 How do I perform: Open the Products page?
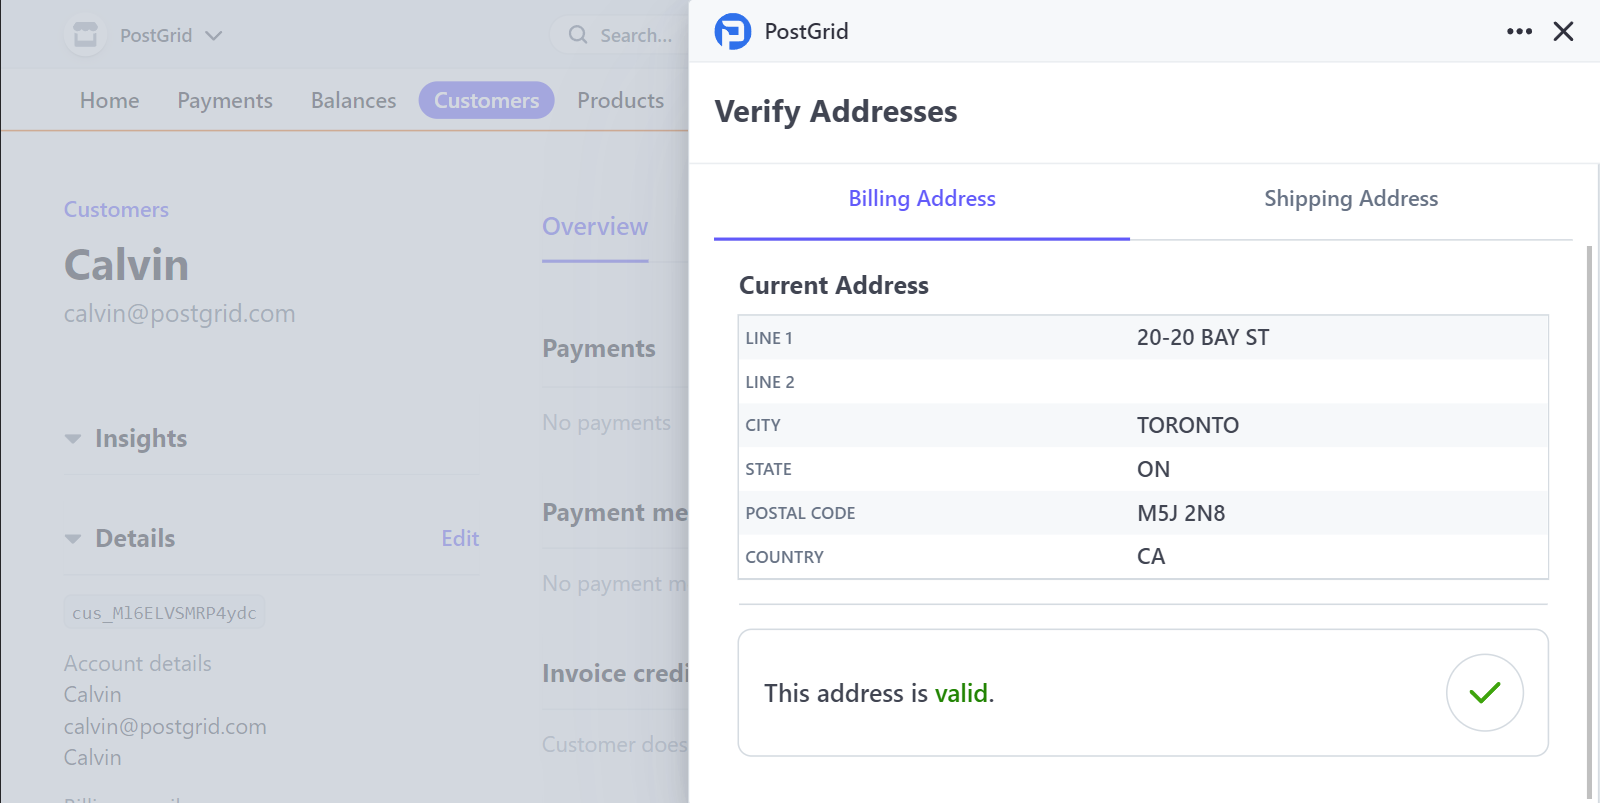(x=620, y=100)
